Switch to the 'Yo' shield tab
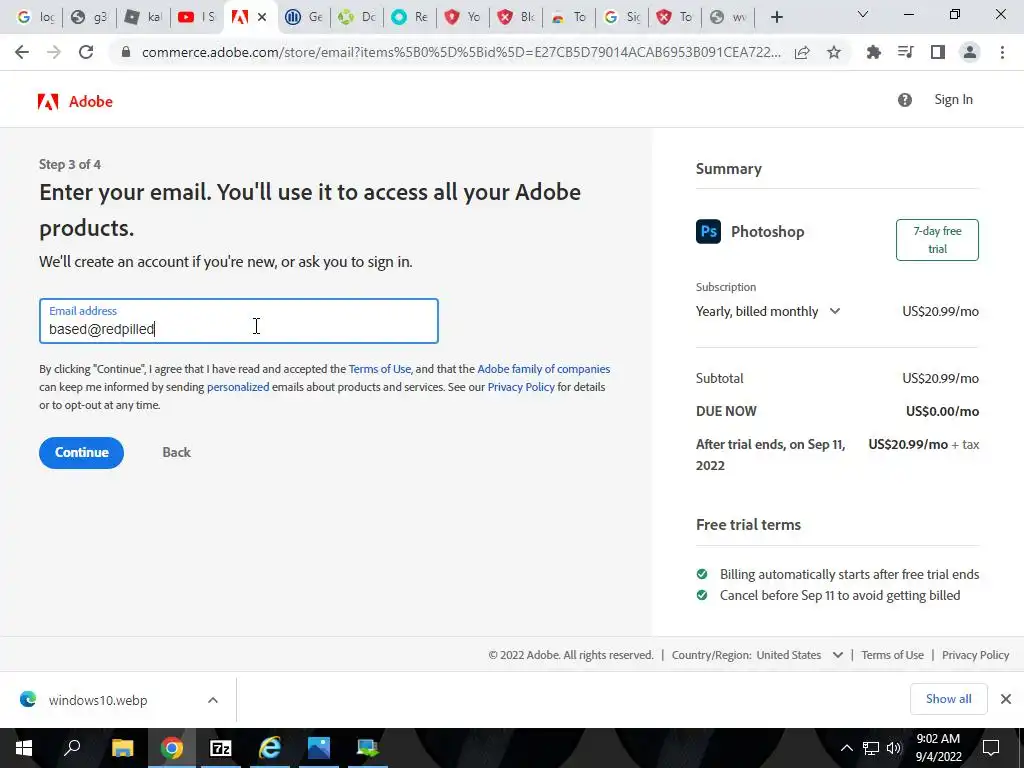Screen dimensions: 1024x768 click(463, 17)
